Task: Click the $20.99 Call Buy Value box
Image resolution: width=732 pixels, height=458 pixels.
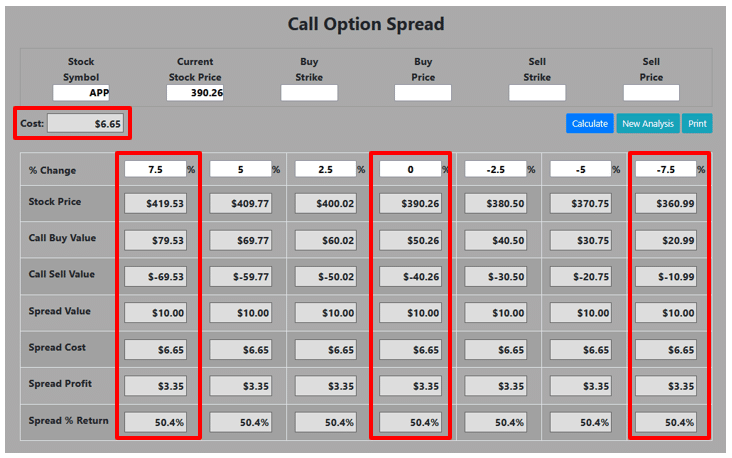Action: click(x=666, y=240)
